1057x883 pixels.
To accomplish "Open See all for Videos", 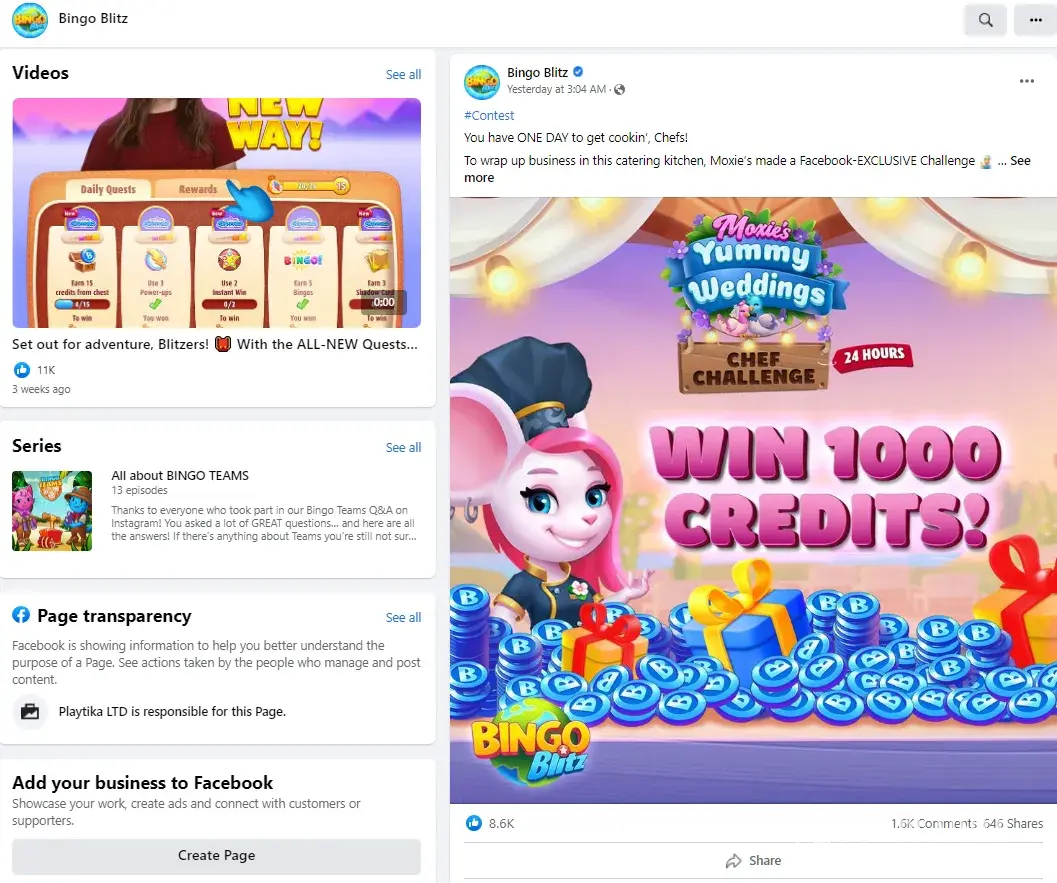I will coord(403,75).
